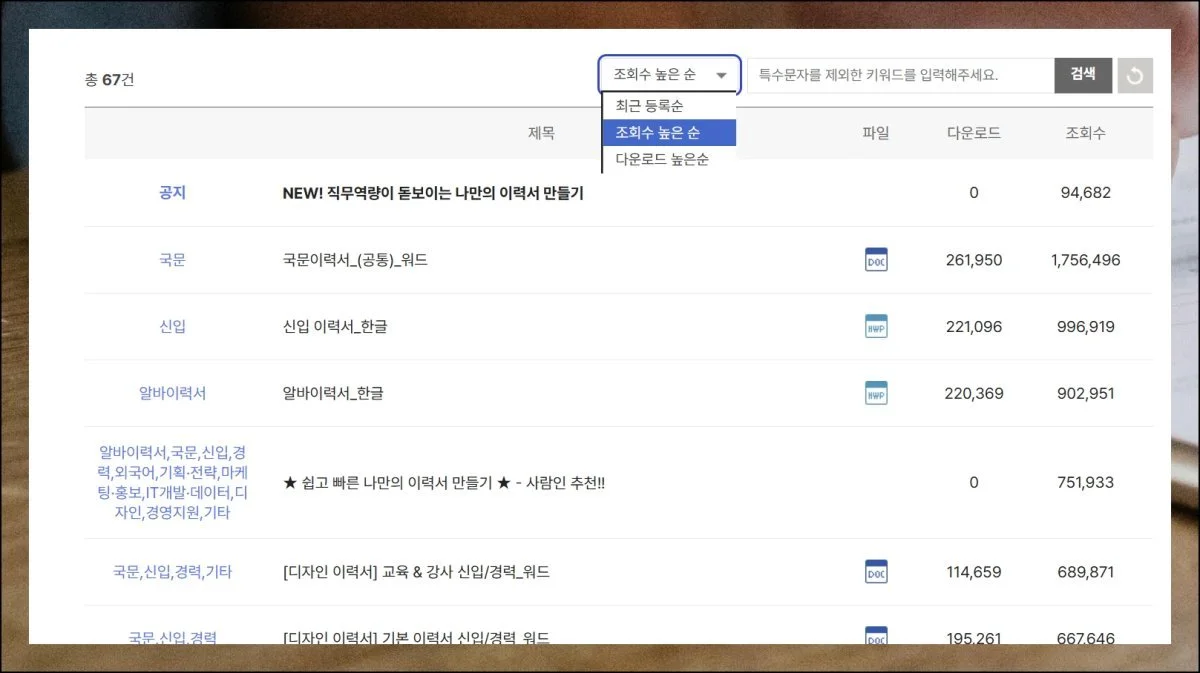
Task: Click the refresh icon beside the 검색 button
Action: [1135, 74]
